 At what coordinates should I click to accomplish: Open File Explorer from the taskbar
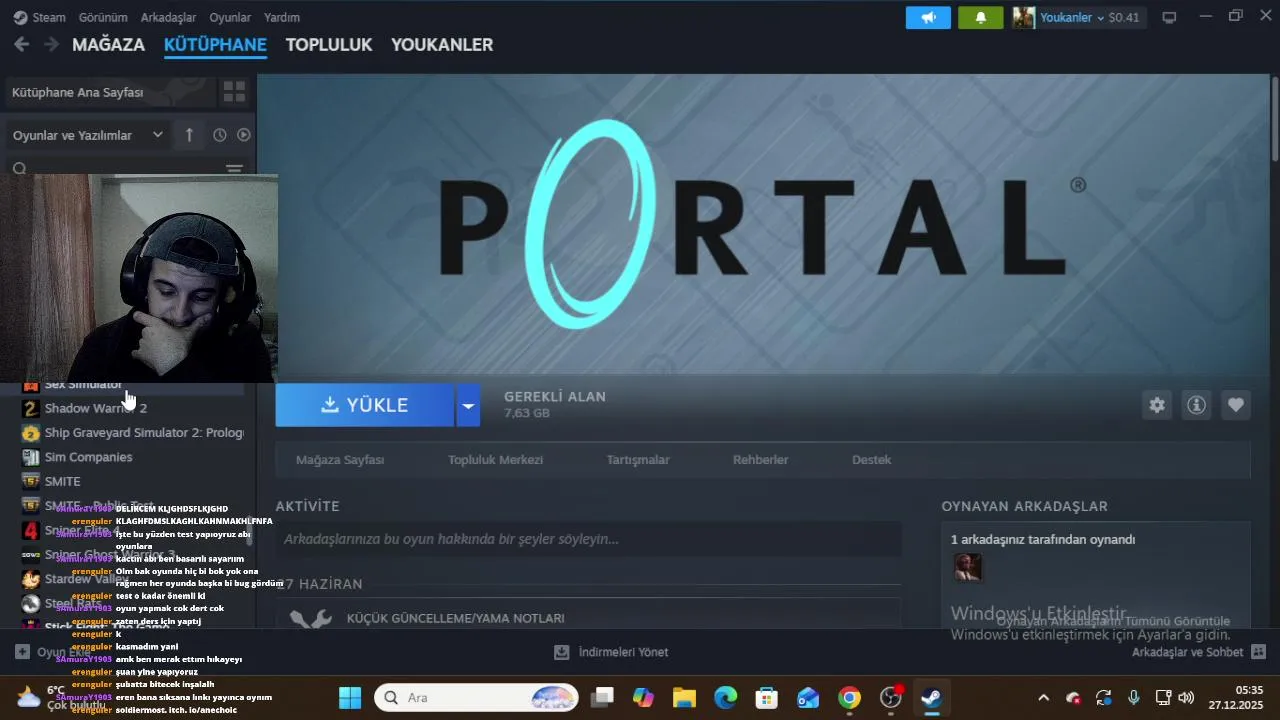click(684, 697)
